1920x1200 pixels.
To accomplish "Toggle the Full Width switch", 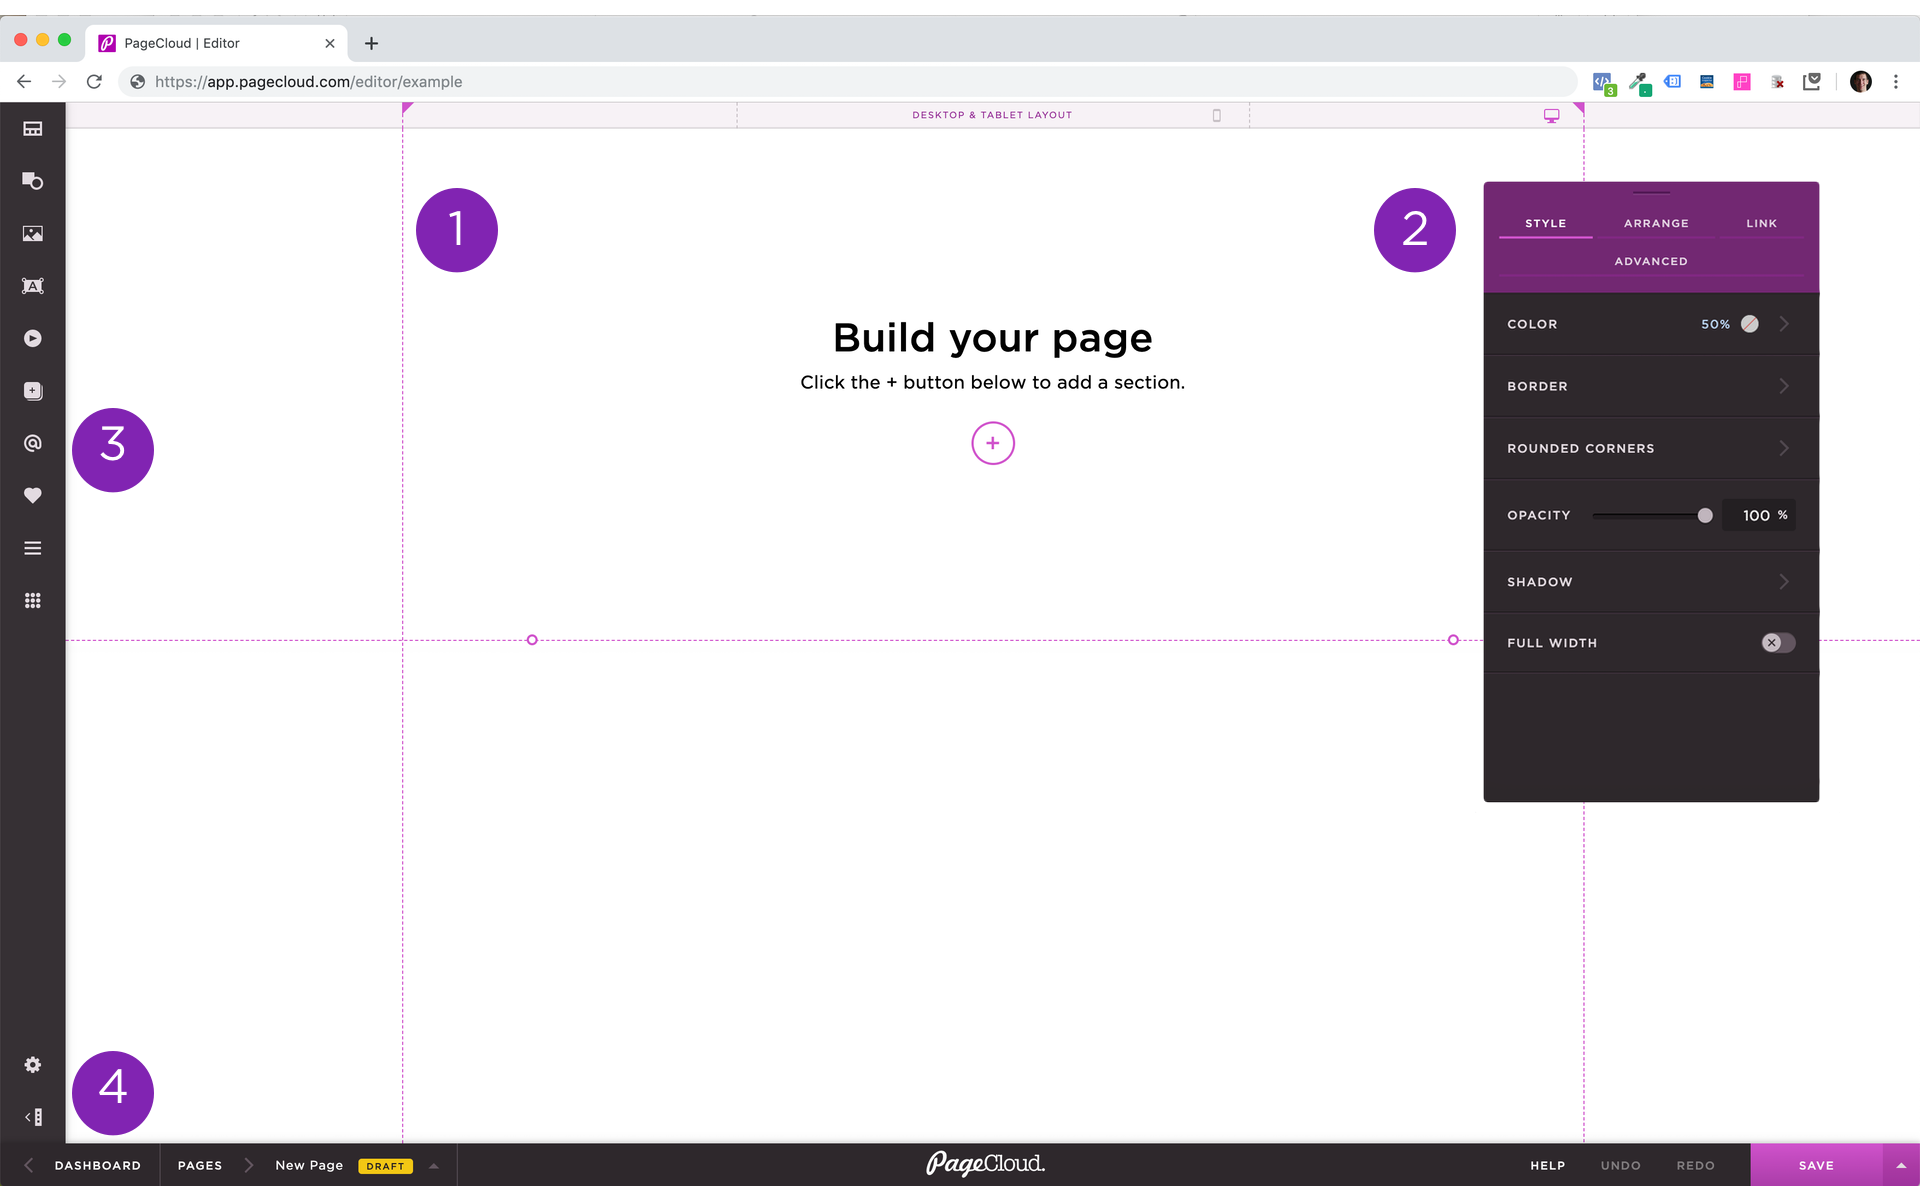I will pyautogui.click(x=1777, y=643).
